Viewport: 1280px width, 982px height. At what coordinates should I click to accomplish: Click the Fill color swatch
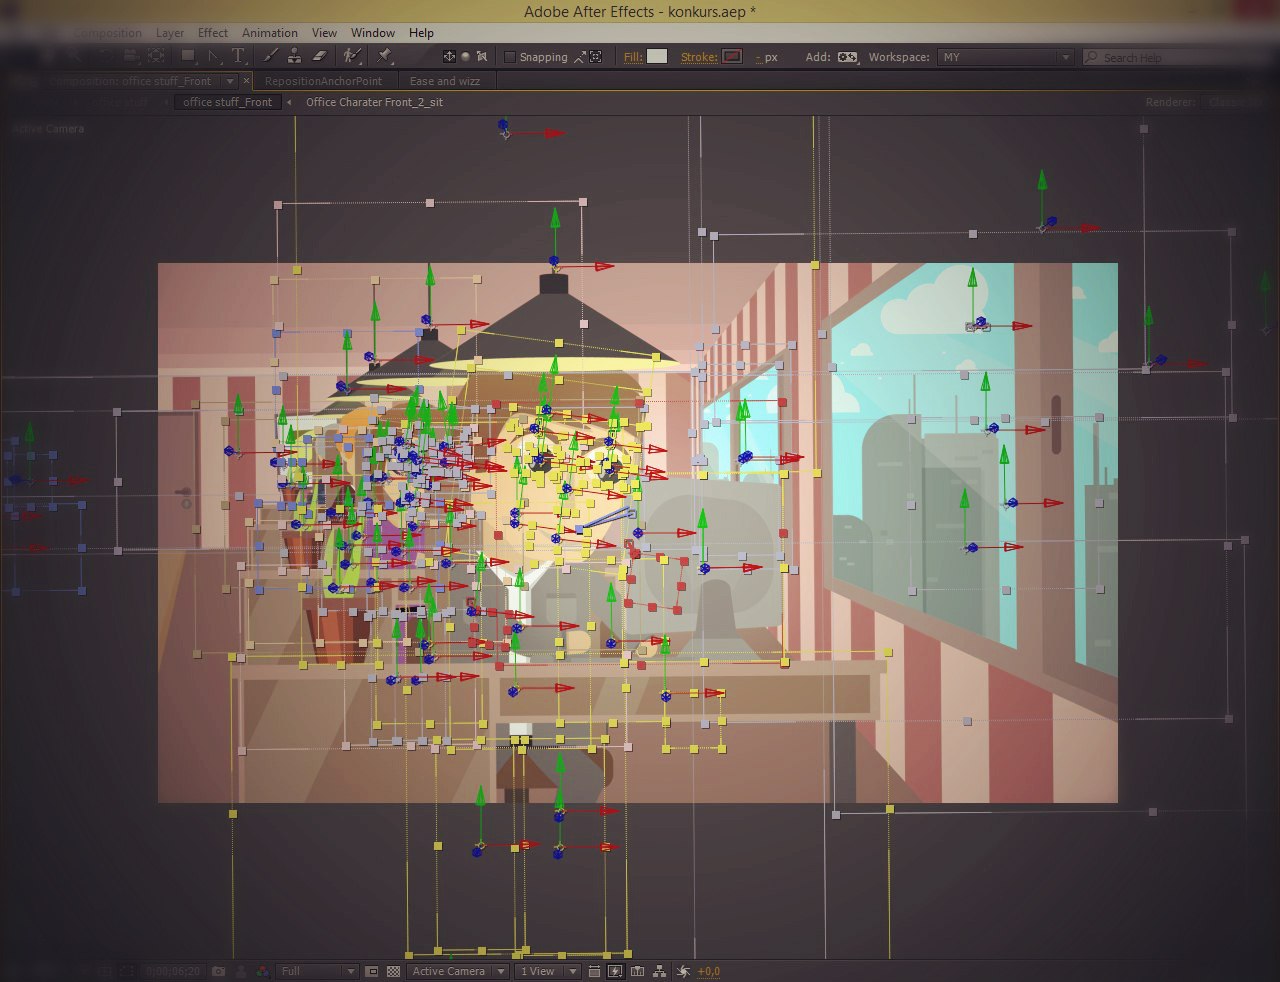(x=657, y=57)
